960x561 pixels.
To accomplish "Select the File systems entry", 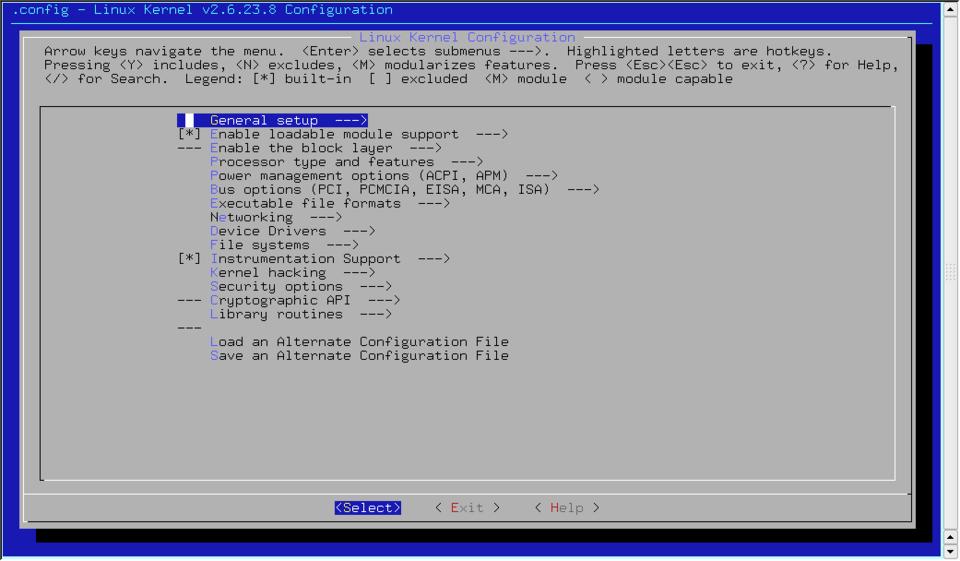I will click(x=285, y=245).
